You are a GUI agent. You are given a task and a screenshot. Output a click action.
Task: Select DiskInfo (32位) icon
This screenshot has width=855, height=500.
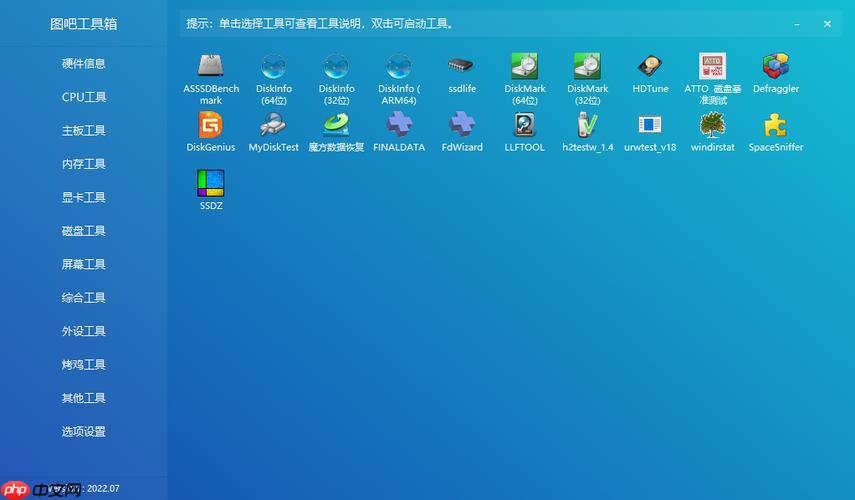[x=336, y=66]
